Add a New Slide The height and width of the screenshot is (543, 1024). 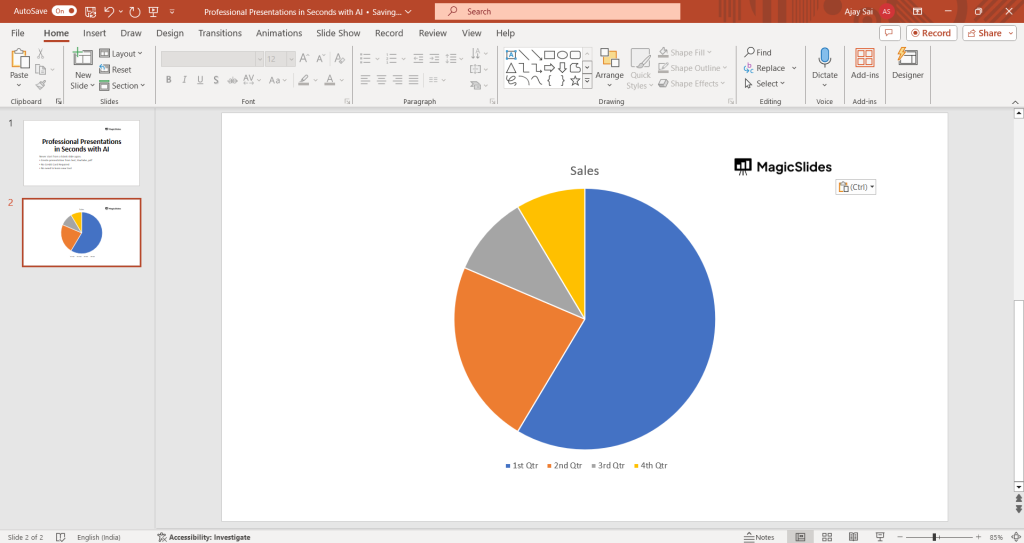click(x=82, y=69)
